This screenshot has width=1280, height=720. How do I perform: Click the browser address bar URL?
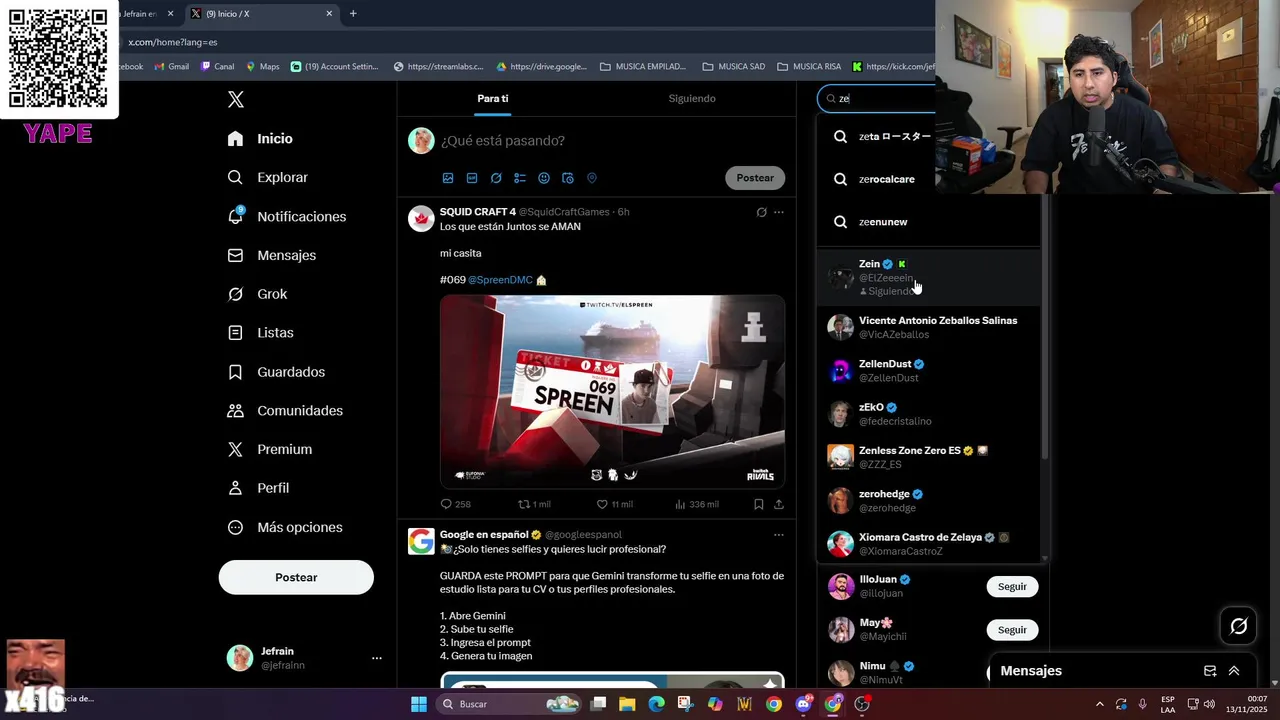[x=172, y=42]
